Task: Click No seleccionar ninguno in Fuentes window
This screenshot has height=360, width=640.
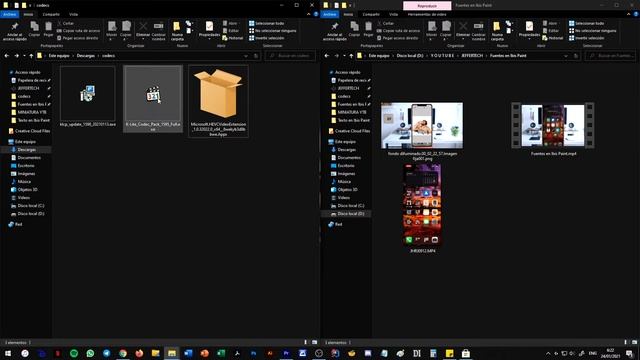Action: (593, 31)
